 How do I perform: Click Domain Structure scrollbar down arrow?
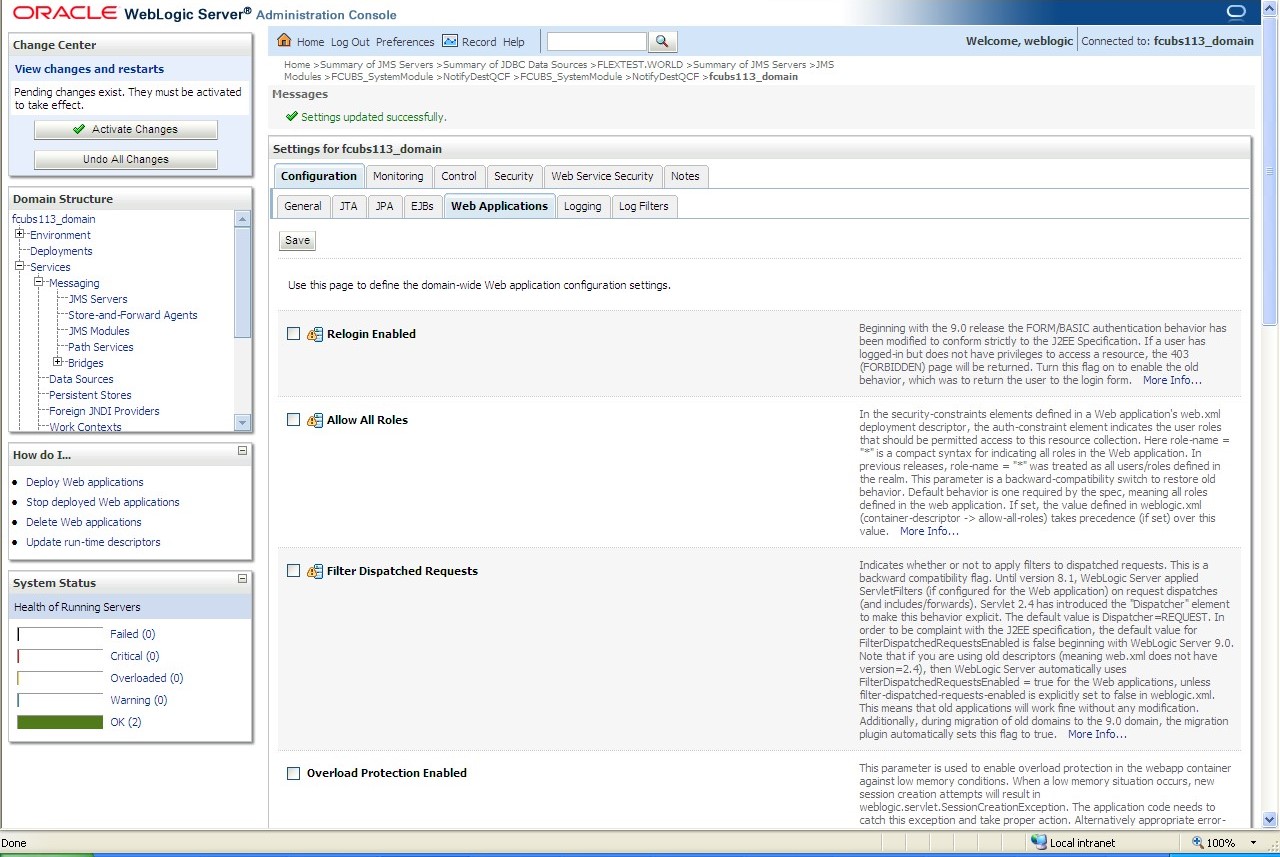[x=242, y=422]
